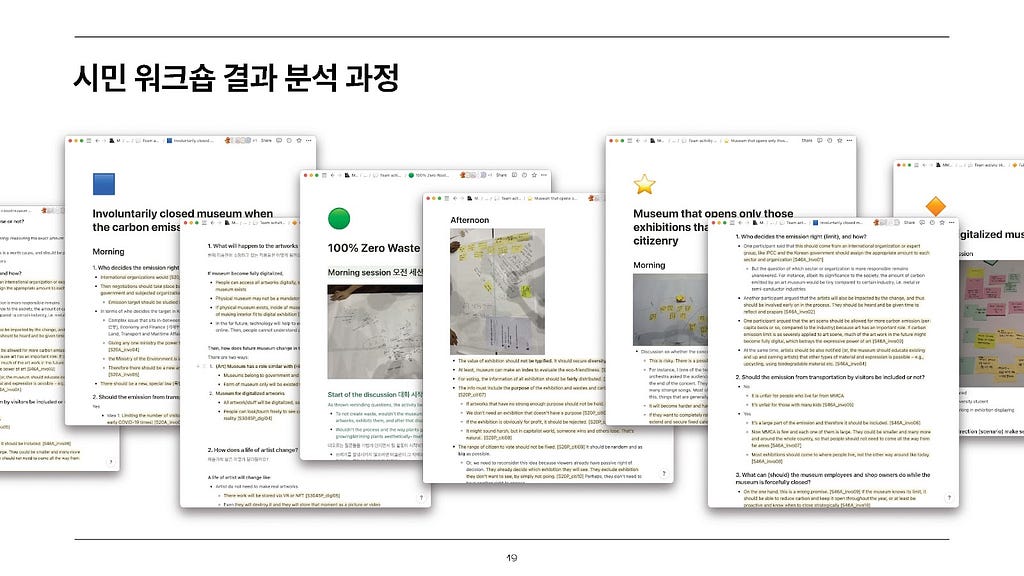This screenshot has width=1024, height=576.
Task: View updates clock in 100% Zero Waste window
Action: (x=524, y=175)
